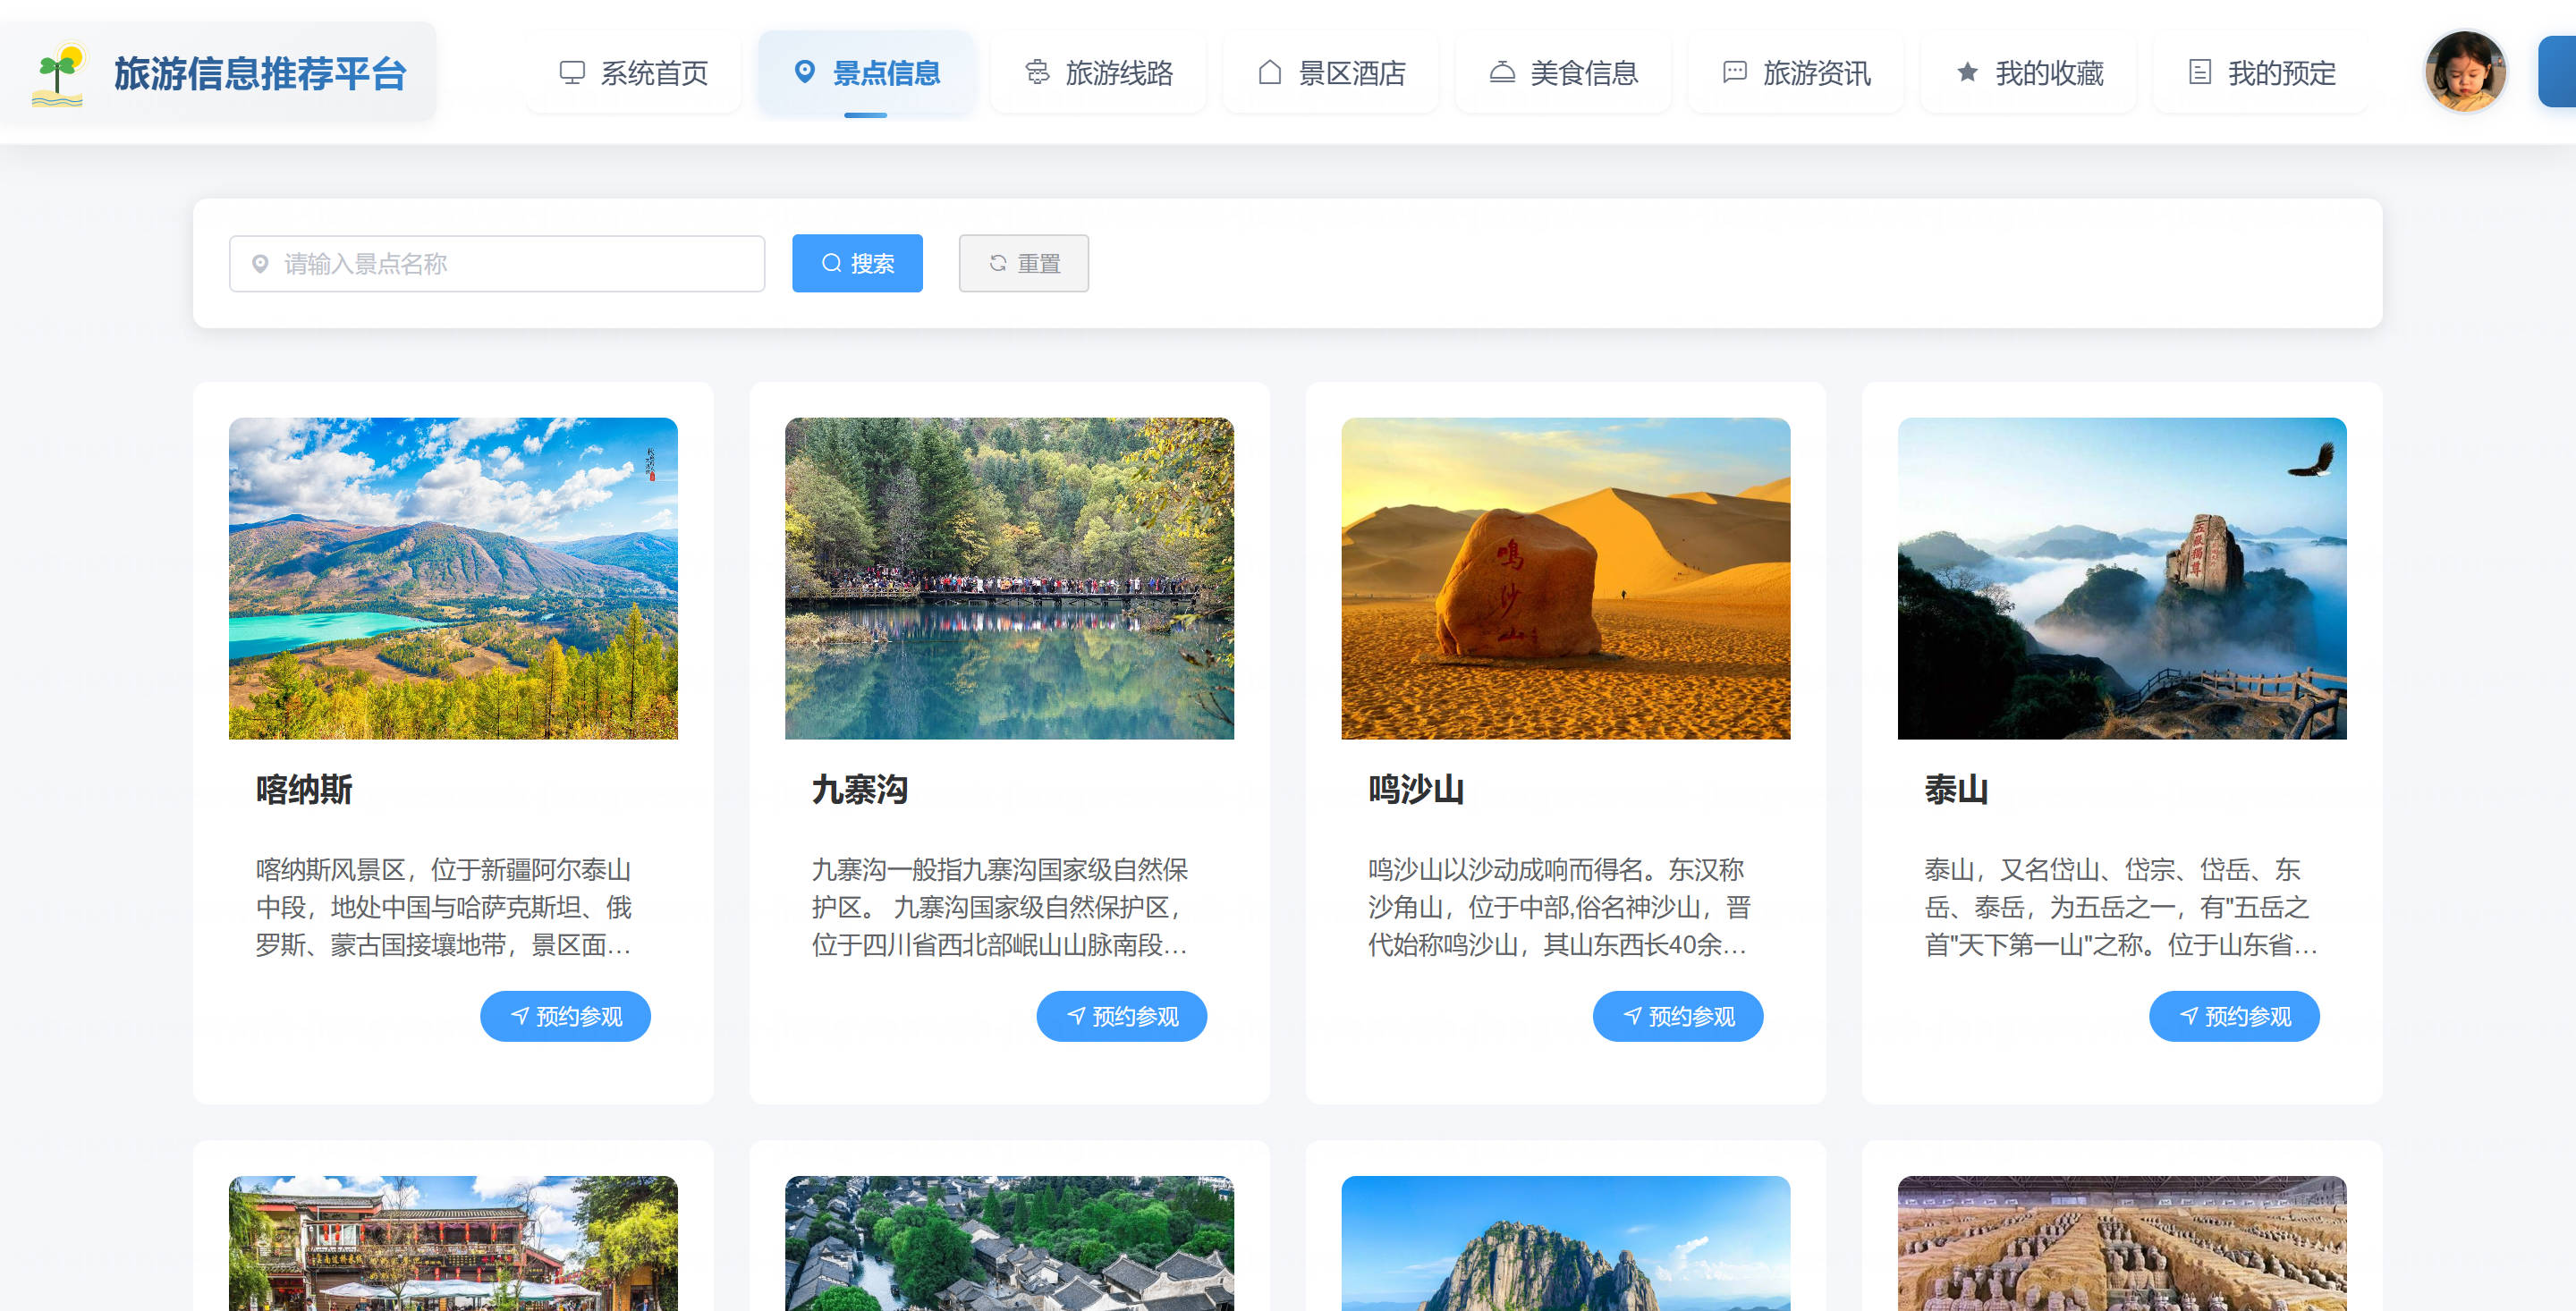Click the blue button right of avatar
This screenshot has height=1311, width=2576.
click(2557, 71)
